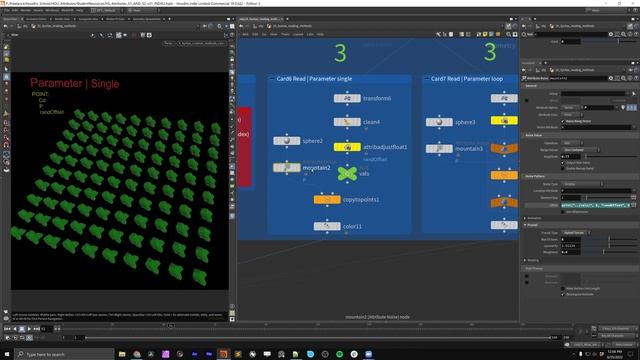640x360 pixels.
Task: Toggle the Output Raw Noise checkbox
Action: (x=563, y=162)
